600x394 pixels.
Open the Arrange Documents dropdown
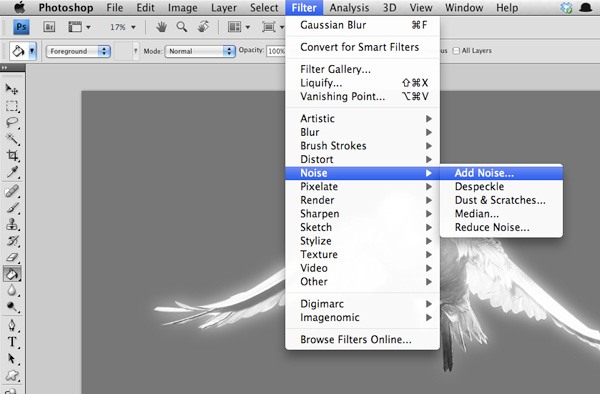coord(238,27)
